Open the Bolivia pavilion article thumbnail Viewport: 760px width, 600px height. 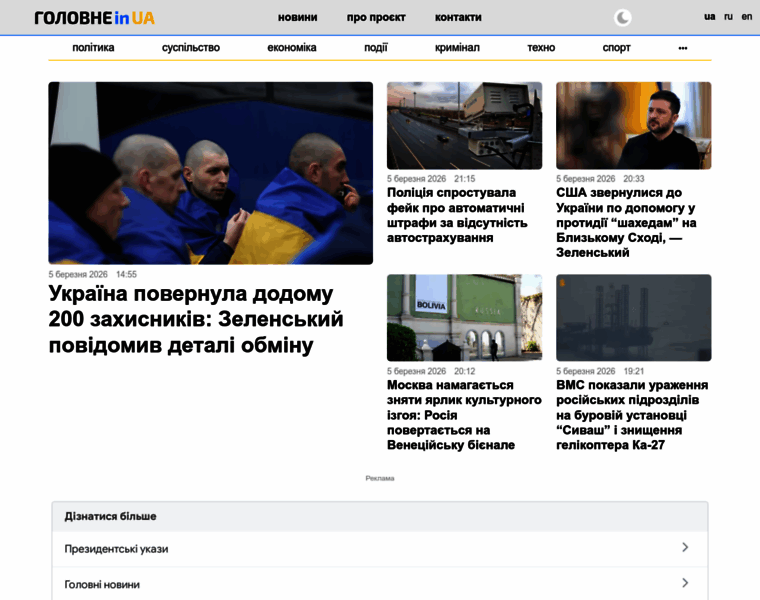coord(464,318)
